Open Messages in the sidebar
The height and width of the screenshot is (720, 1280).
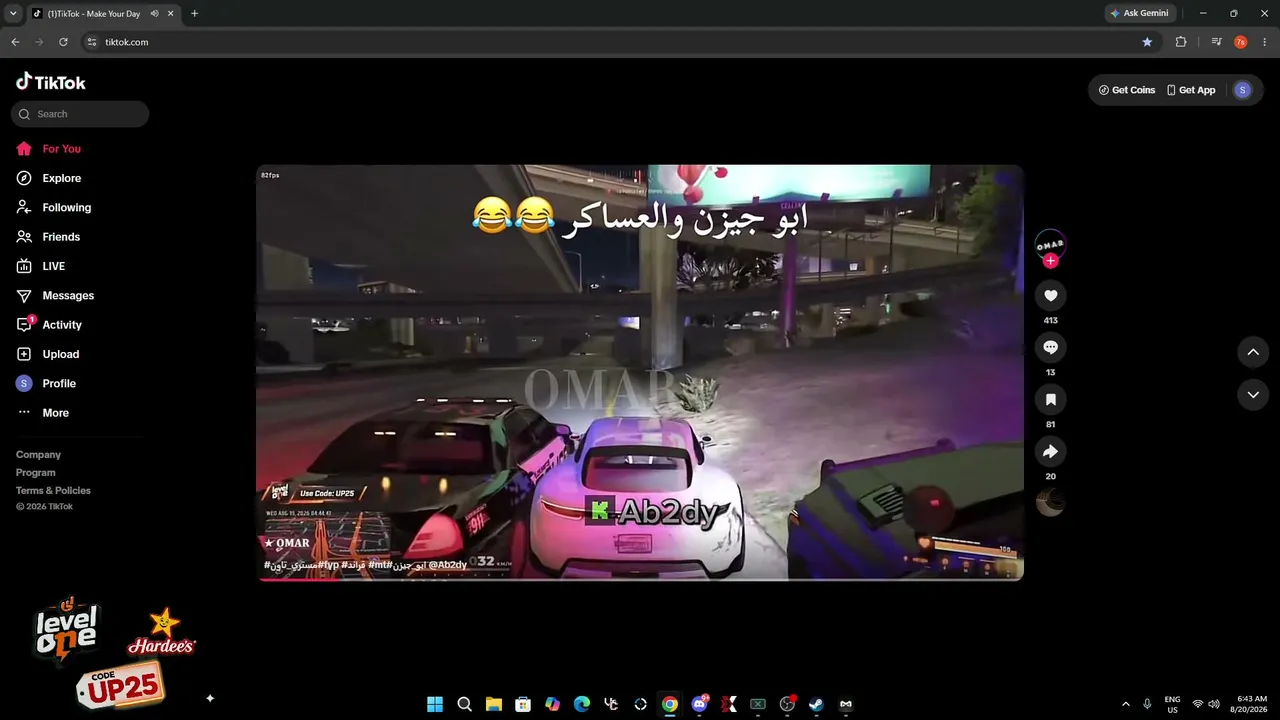55,295
